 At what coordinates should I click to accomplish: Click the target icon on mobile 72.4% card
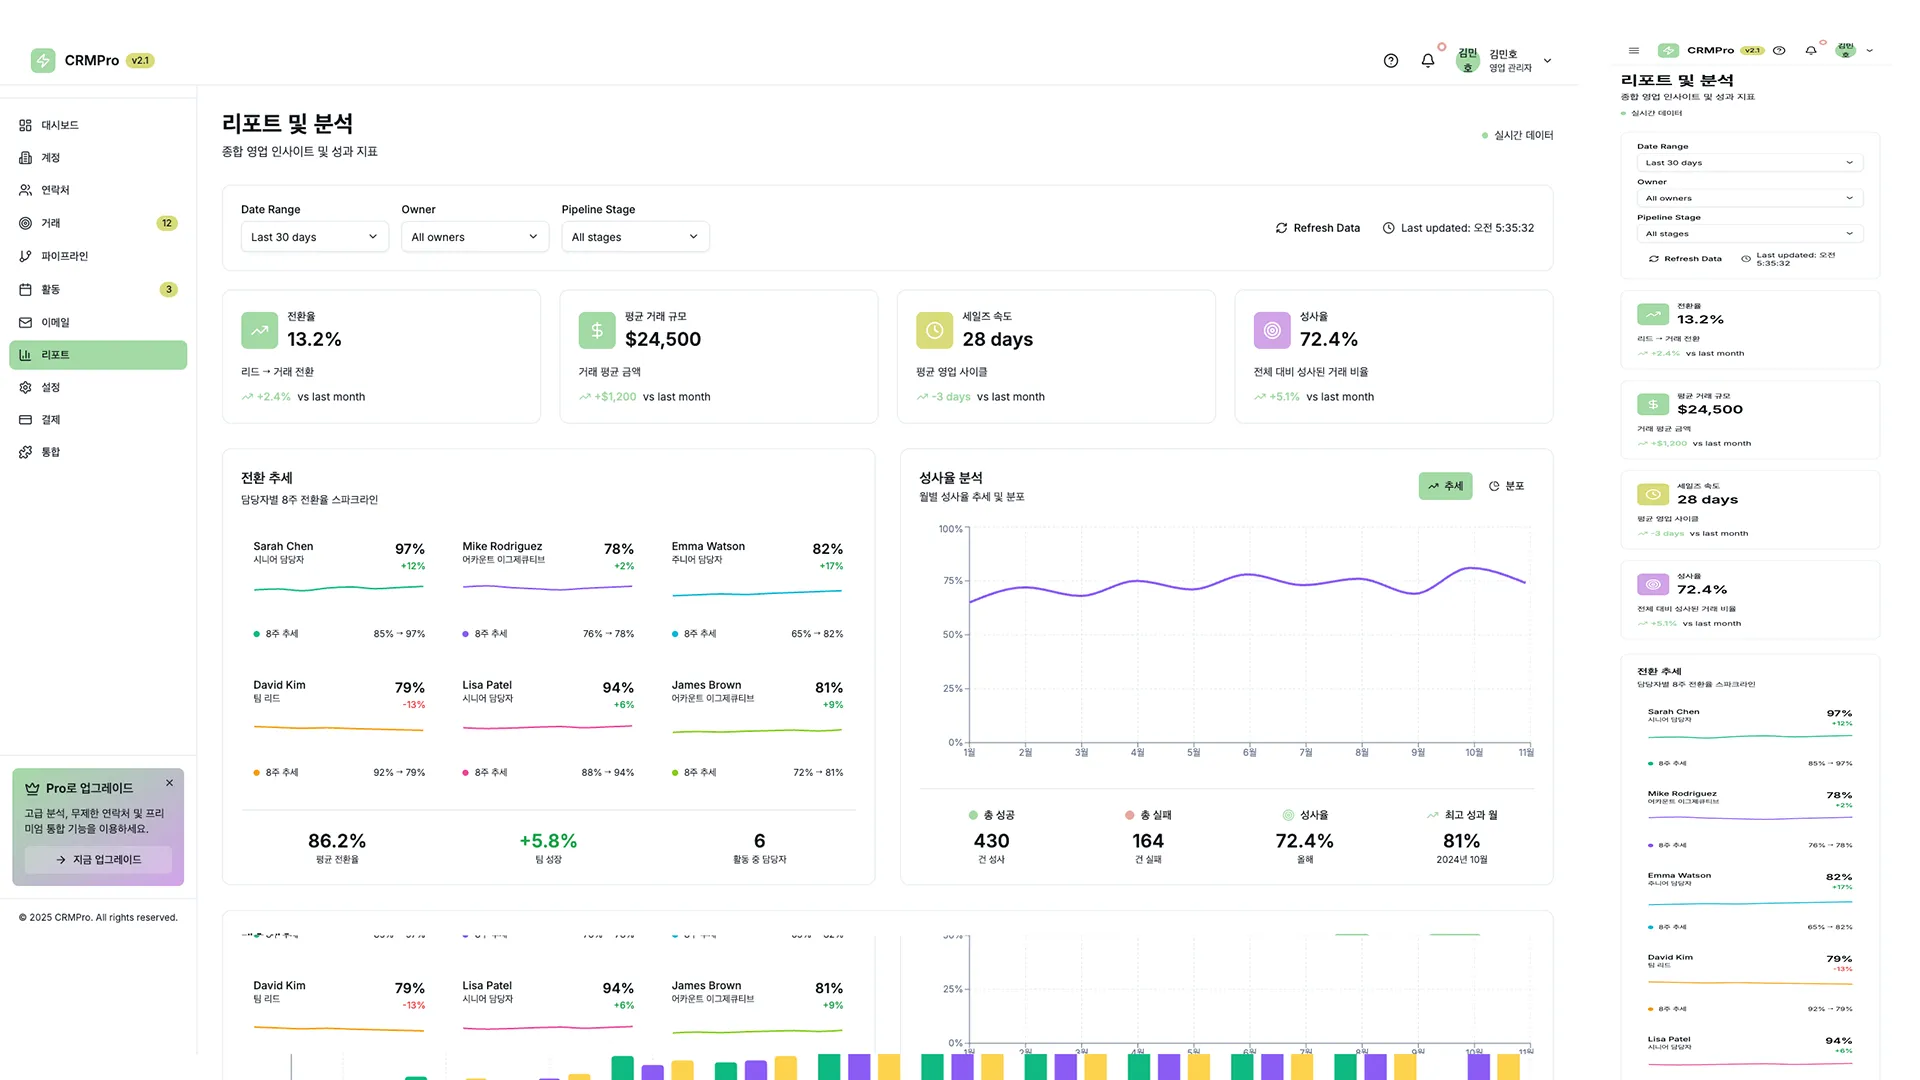pos(1653,585)
